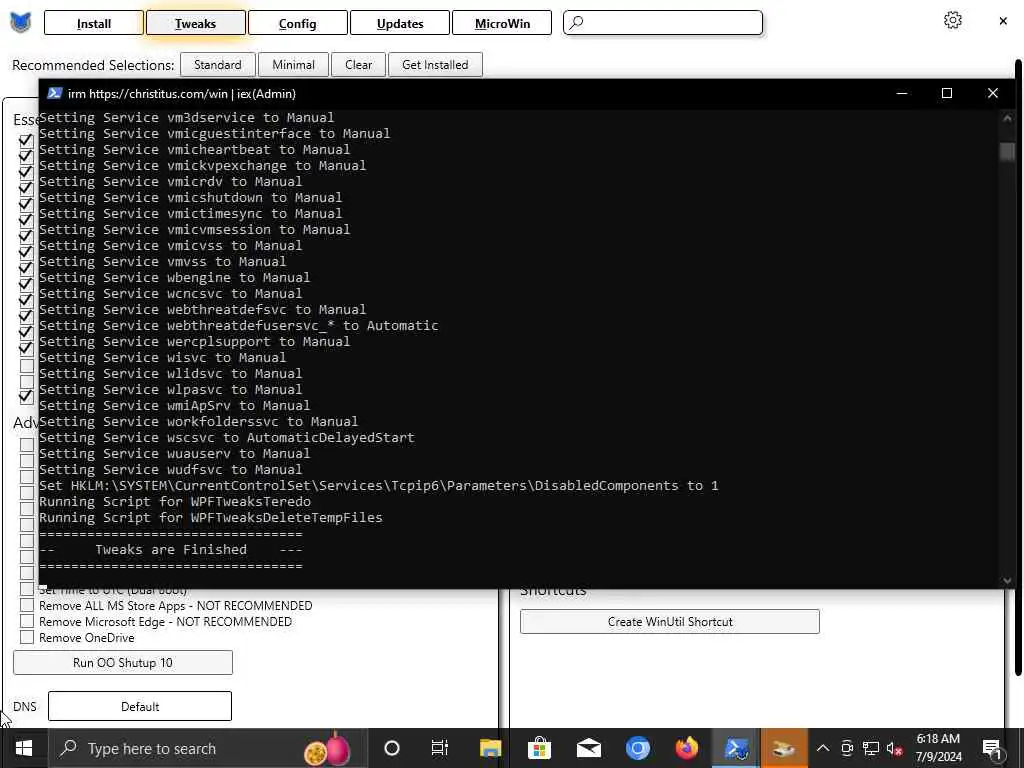This screenshot has width=1024, height=768.
Task: Go to the Updates tab
Action: [x=400, y=24]
